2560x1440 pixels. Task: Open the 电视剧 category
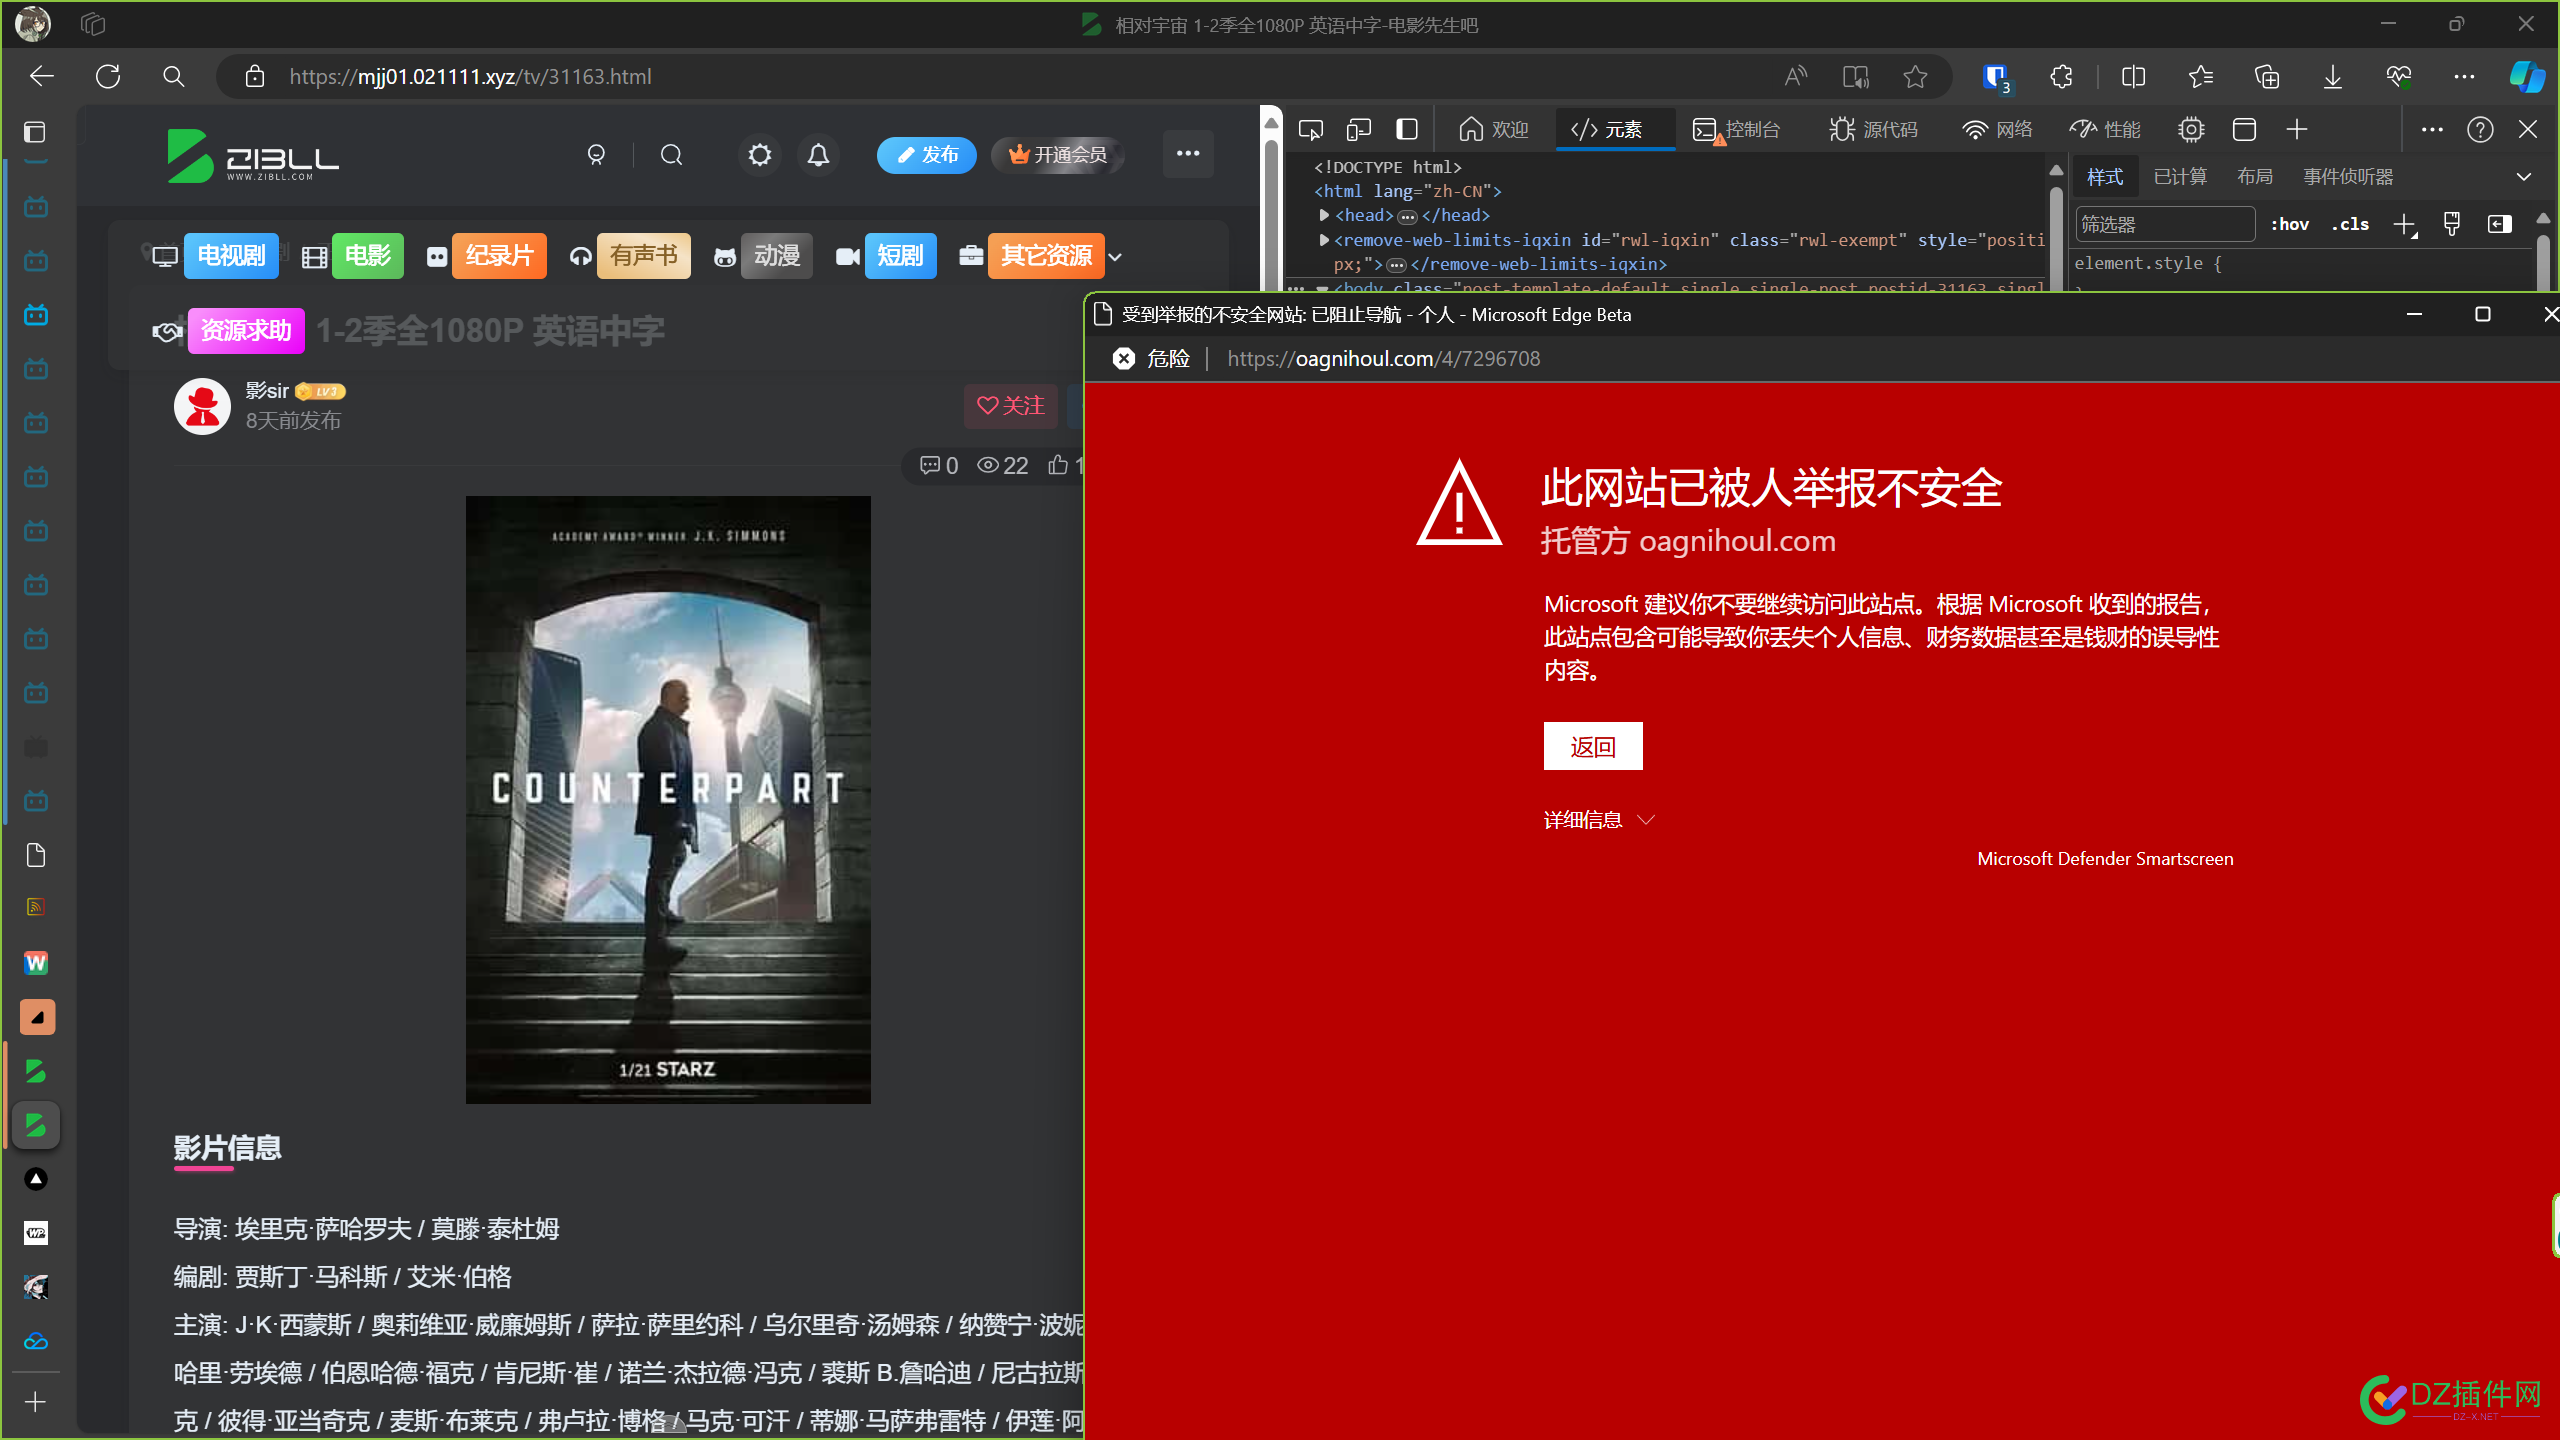click(231, 256)
